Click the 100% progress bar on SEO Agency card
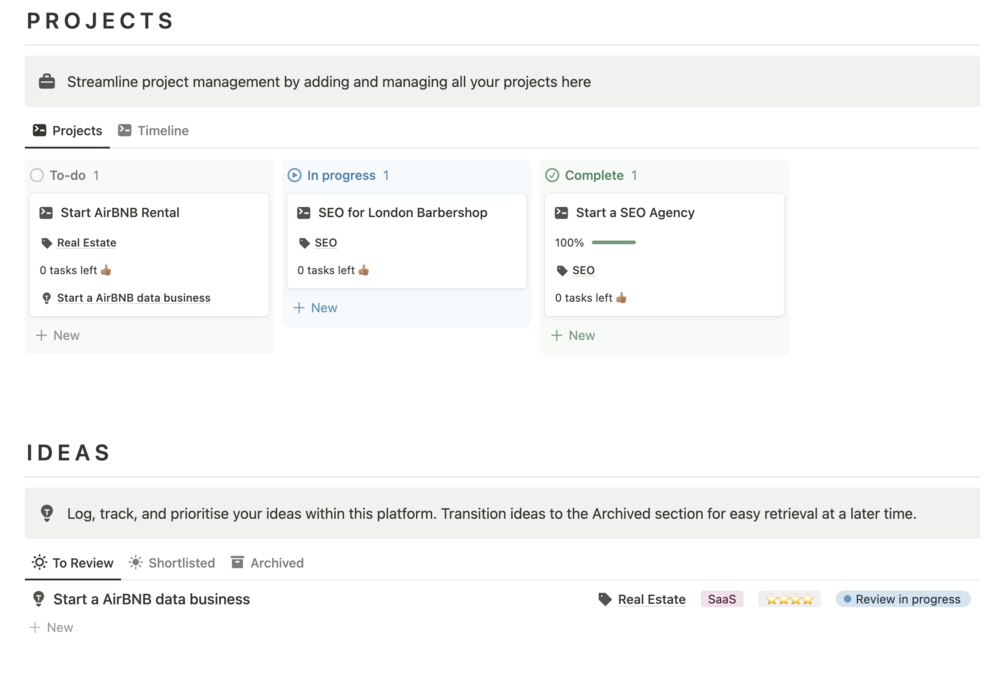 coord(614,243)
